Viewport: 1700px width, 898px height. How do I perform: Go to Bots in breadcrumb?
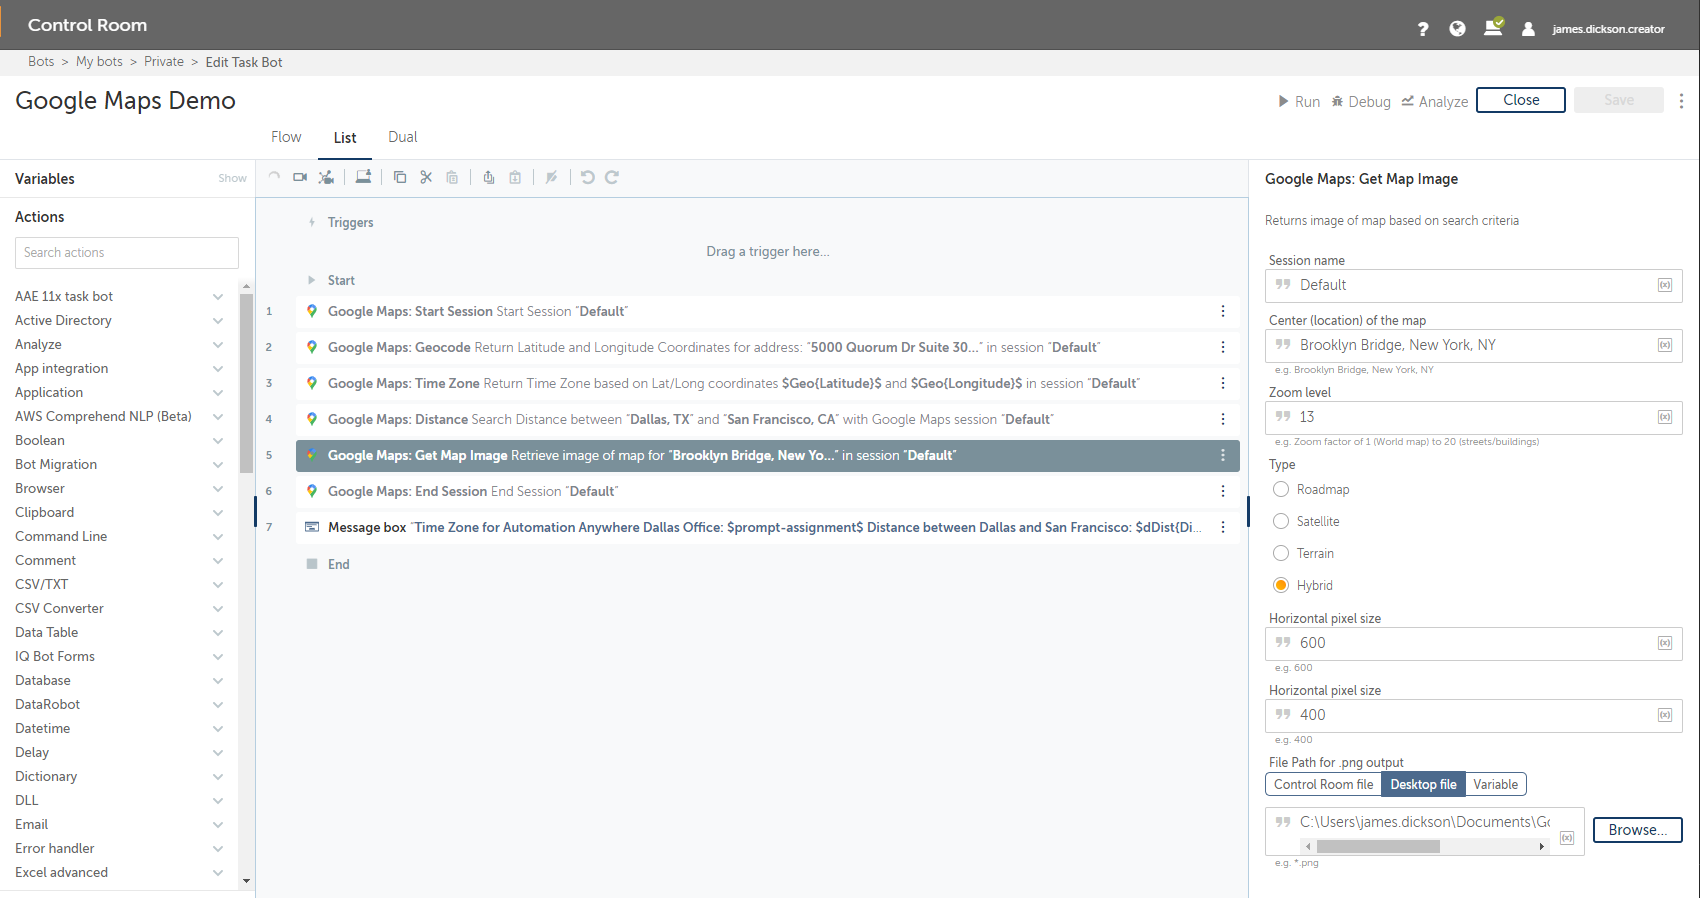(x=41, y=61)
